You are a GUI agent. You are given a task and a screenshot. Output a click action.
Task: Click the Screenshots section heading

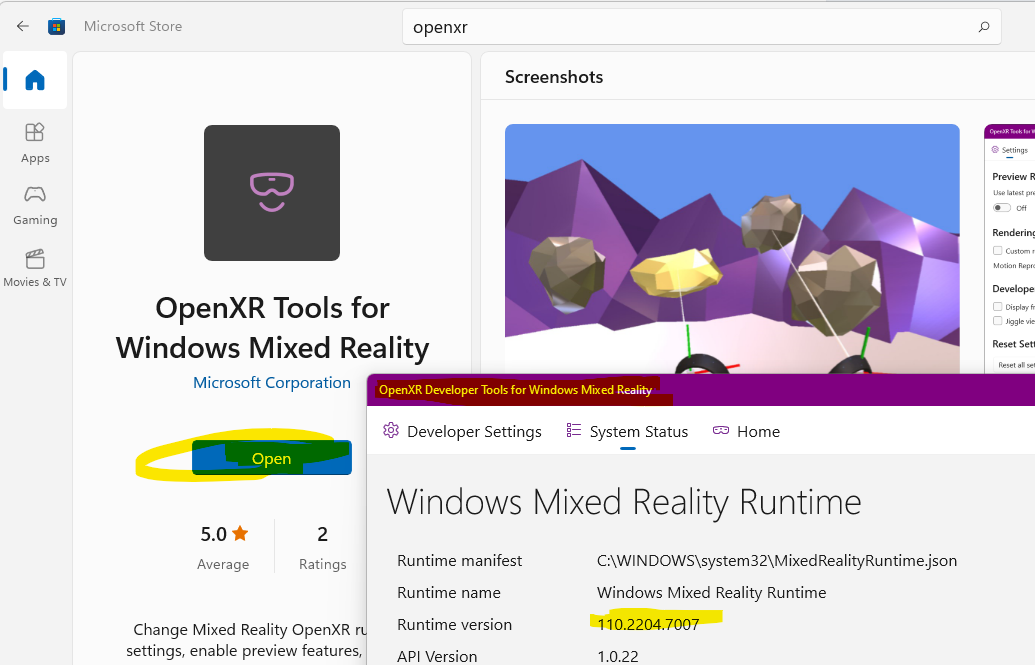coord(554,77)
